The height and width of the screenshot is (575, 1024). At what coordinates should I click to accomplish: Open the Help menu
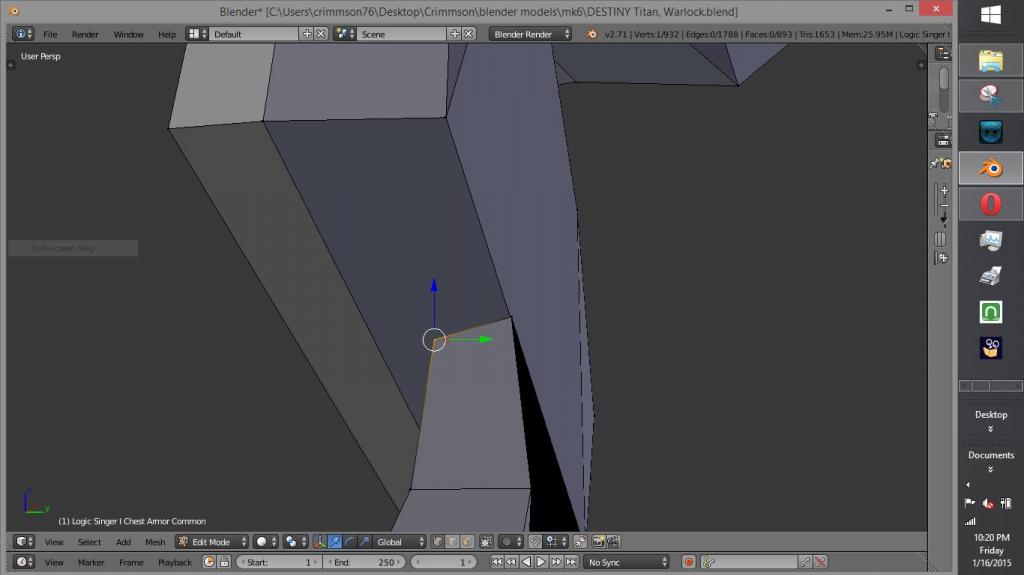167,34
